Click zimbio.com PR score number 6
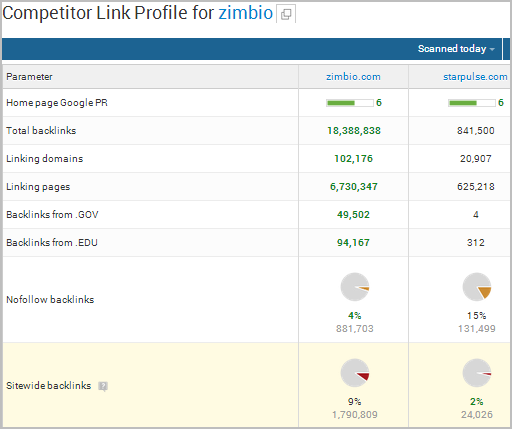The height and width of the screenshot is (429, 512). (379, 103)
